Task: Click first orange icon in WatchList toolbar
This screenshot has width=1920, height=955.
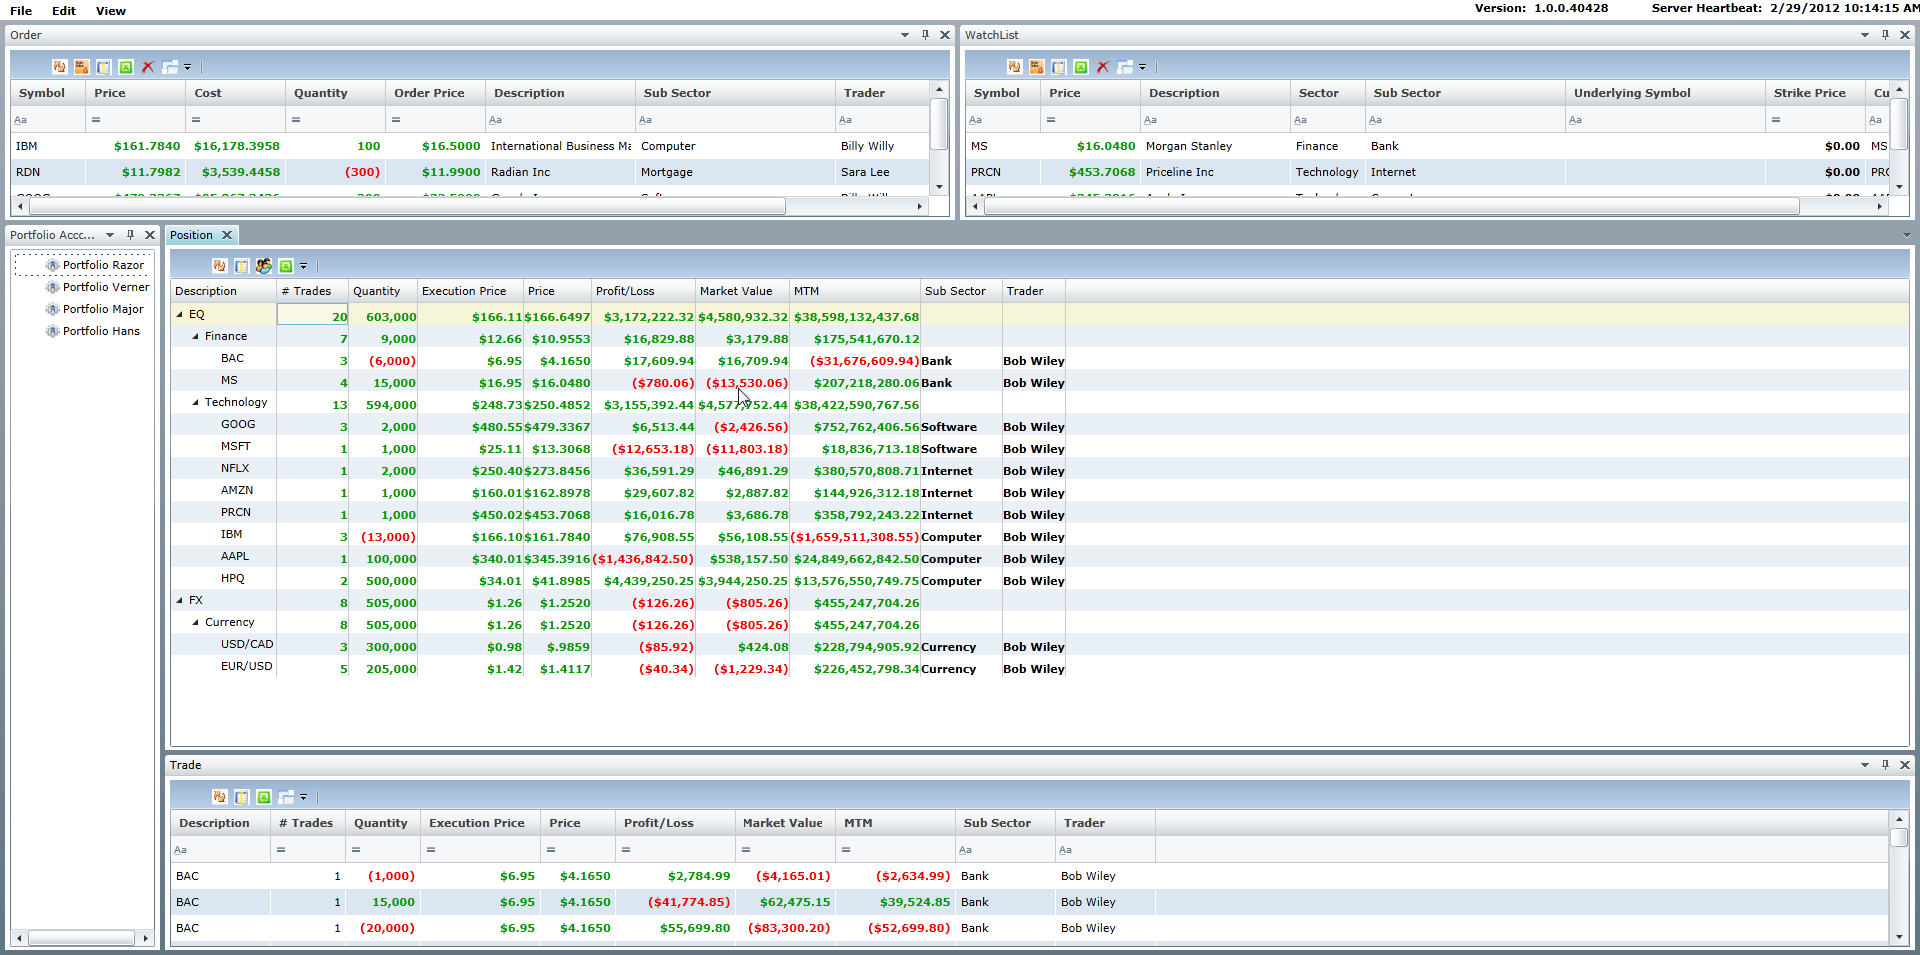Action: click(x=1015, y=67)
